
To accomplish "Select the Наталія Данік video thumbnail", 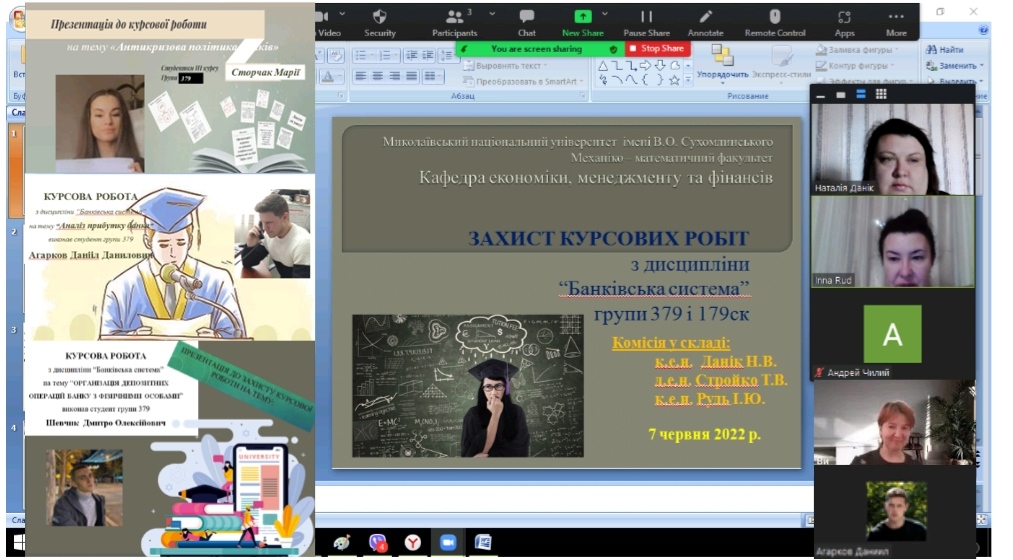I will click(892, 149).
